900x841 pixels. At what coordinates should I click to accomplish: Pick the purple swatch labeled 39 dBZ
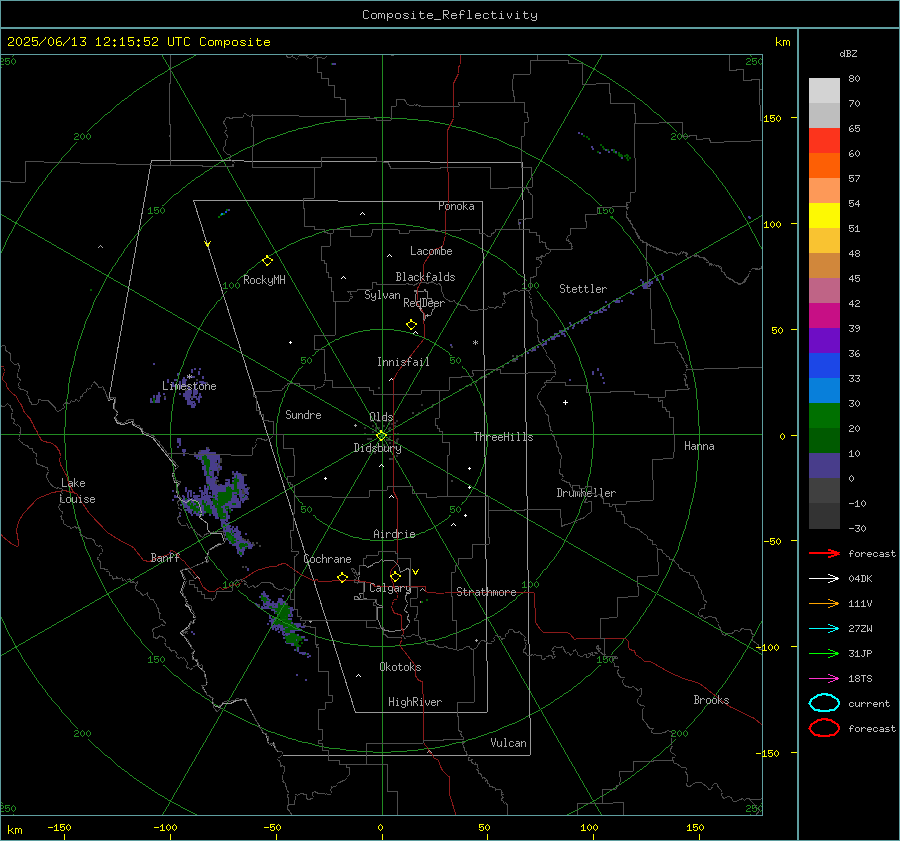824,340
